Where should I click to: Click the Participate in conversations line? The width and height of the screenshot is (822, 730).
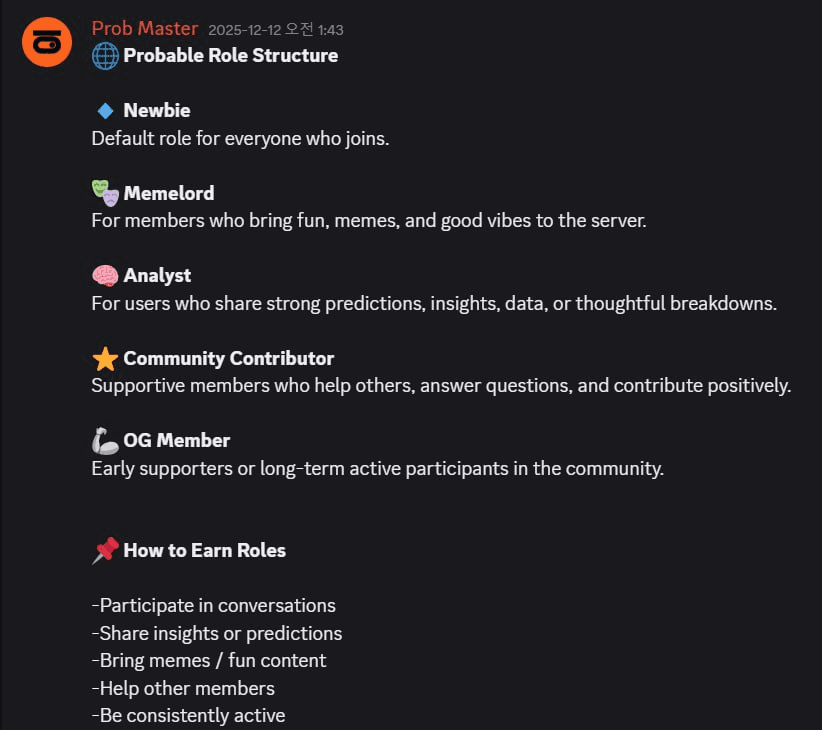pyautogui.click(x=214, y=606)
